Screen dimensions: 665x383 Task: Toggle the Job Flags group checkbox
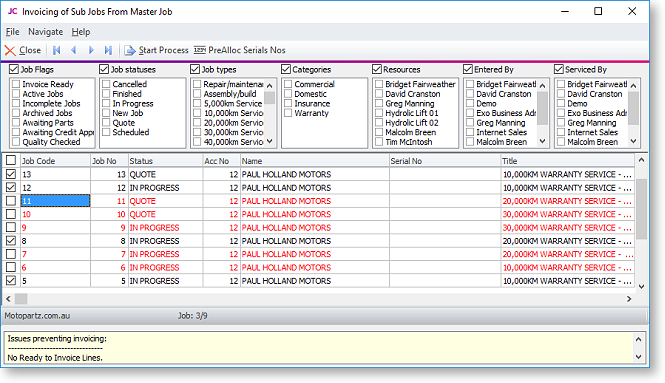pos(14,69)
